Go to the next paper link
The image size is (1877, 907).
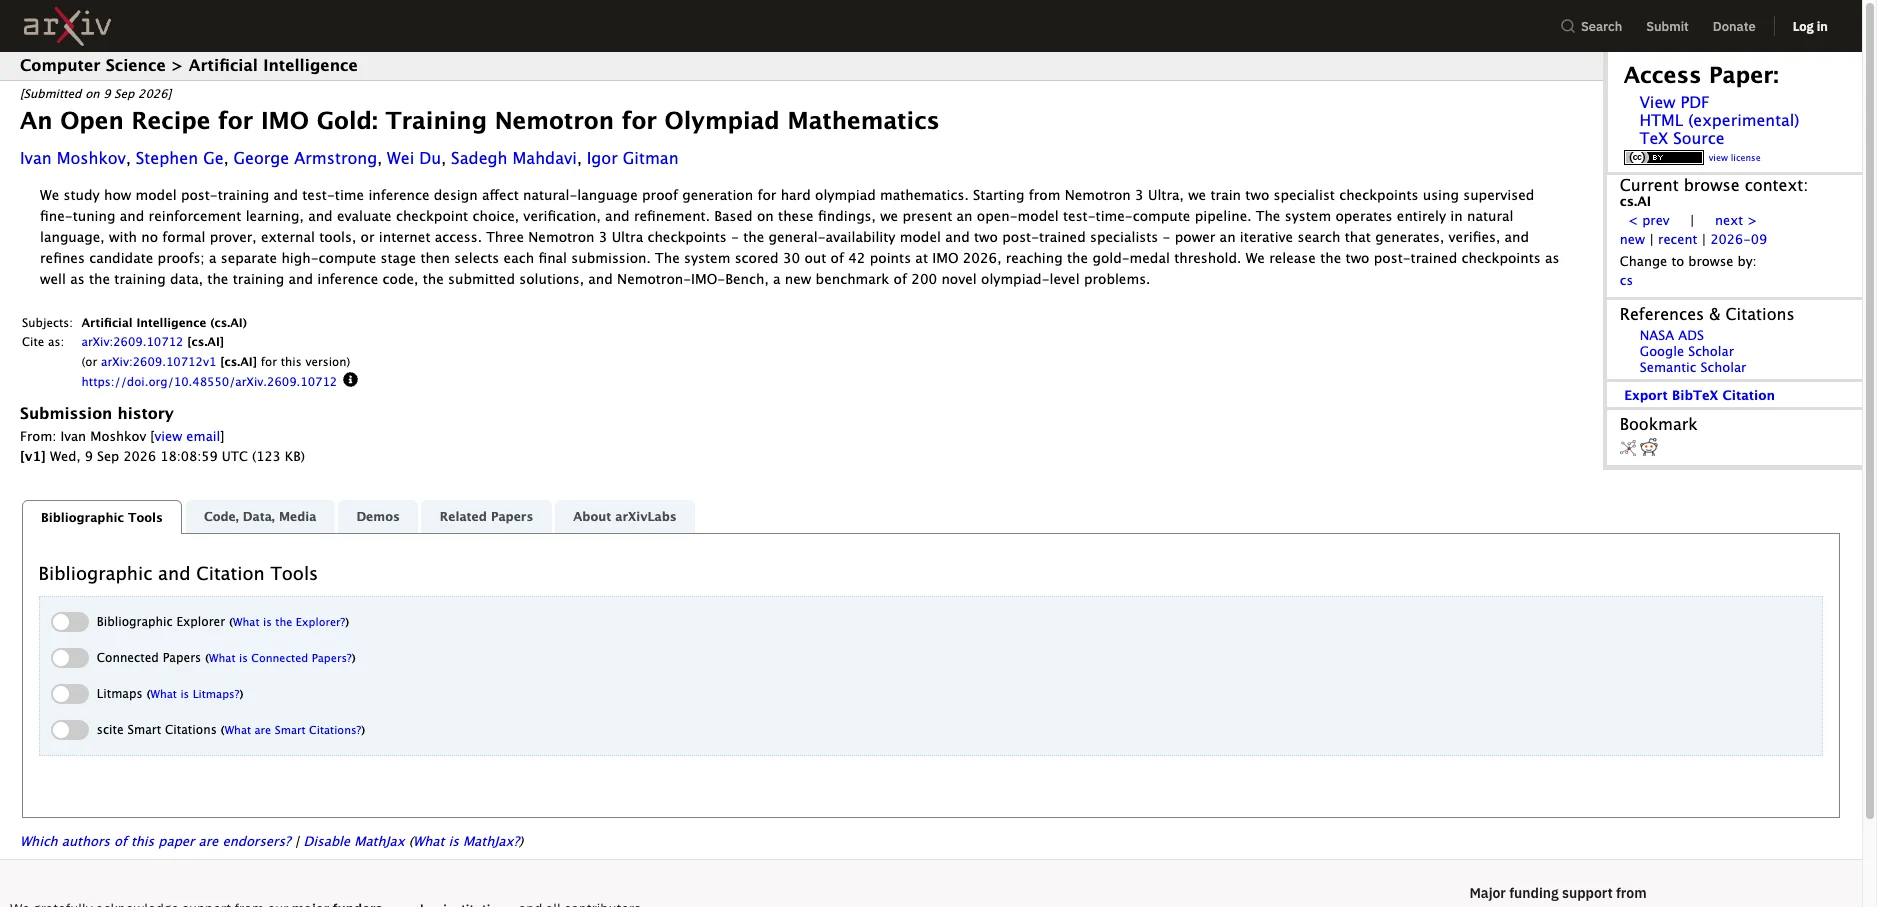[x=1735, y=221]
